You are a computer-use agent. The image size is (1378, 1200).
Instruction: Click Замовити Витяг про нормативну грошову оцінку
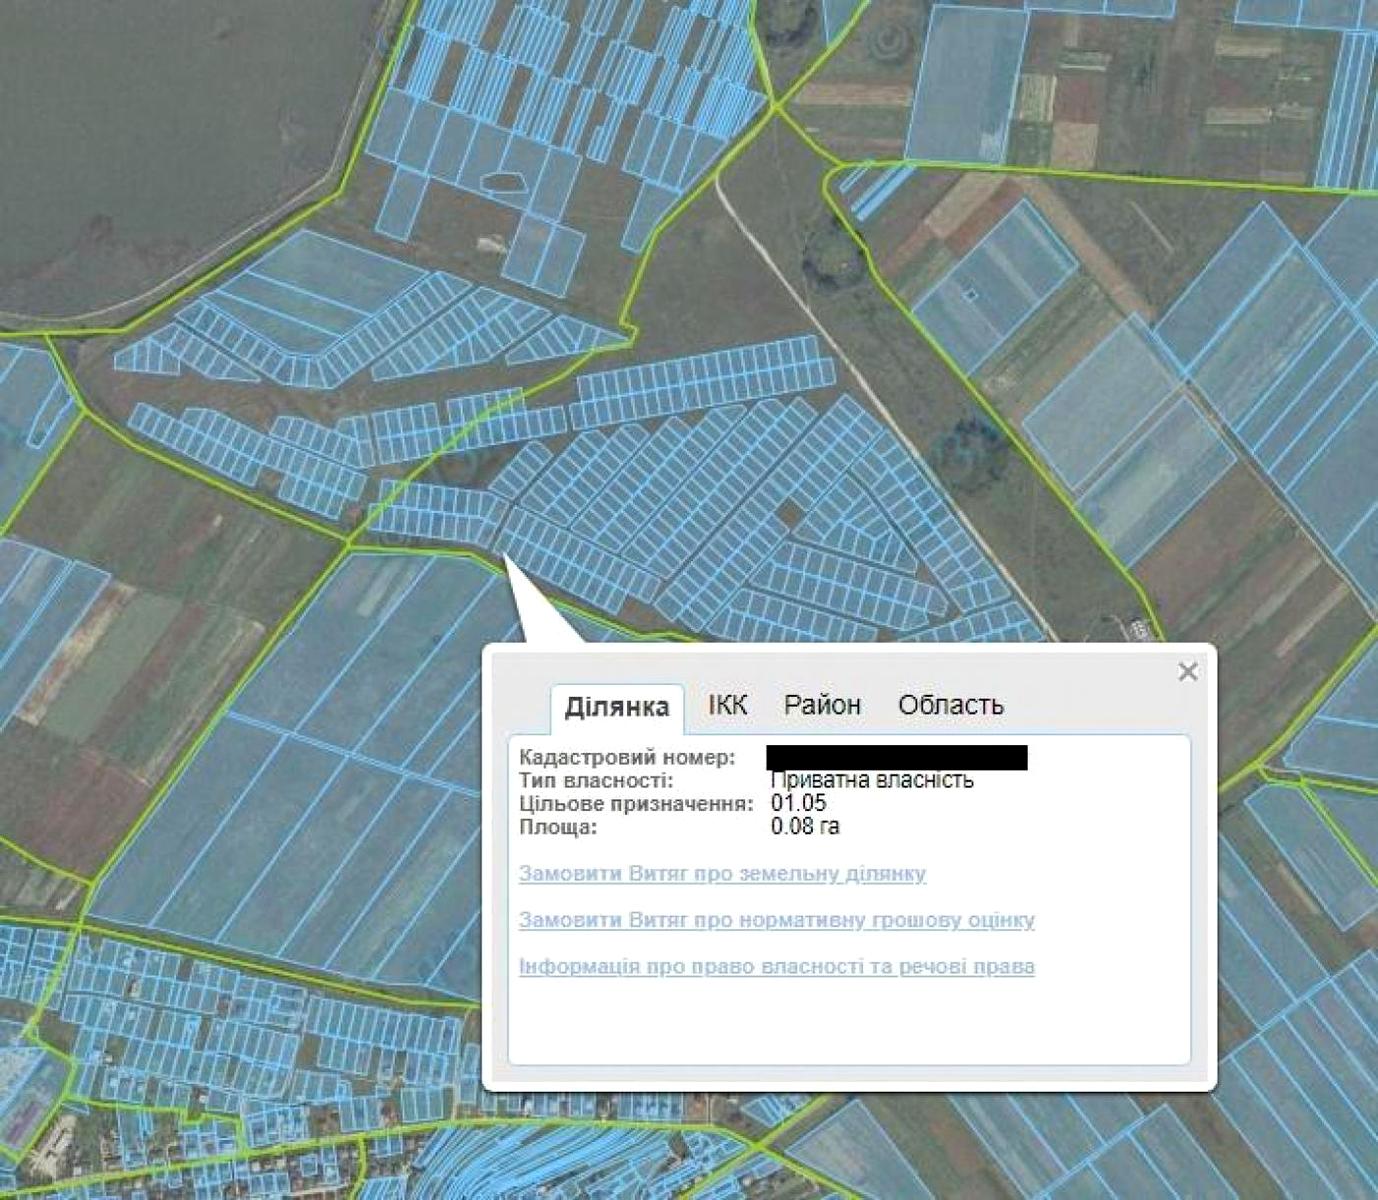[776, 920]
